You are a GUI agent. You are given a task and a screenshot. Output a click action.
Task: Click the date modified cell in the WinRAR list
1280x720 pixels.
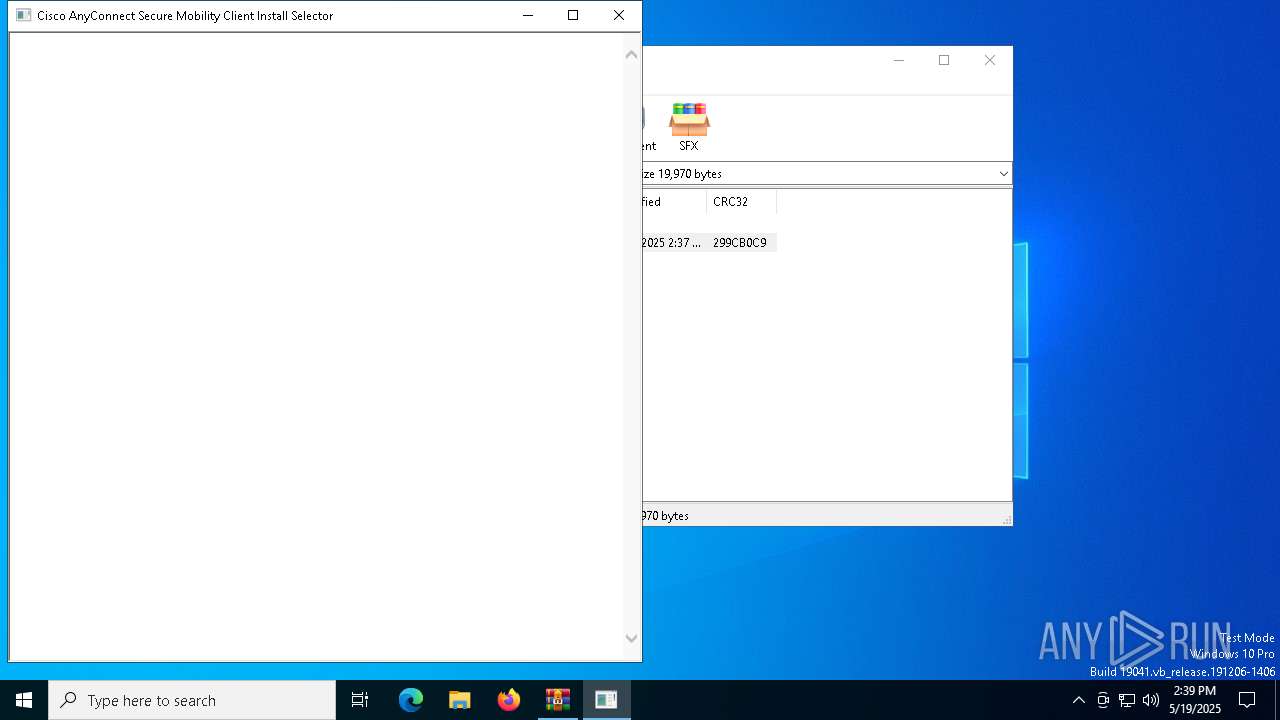(672, 243)
